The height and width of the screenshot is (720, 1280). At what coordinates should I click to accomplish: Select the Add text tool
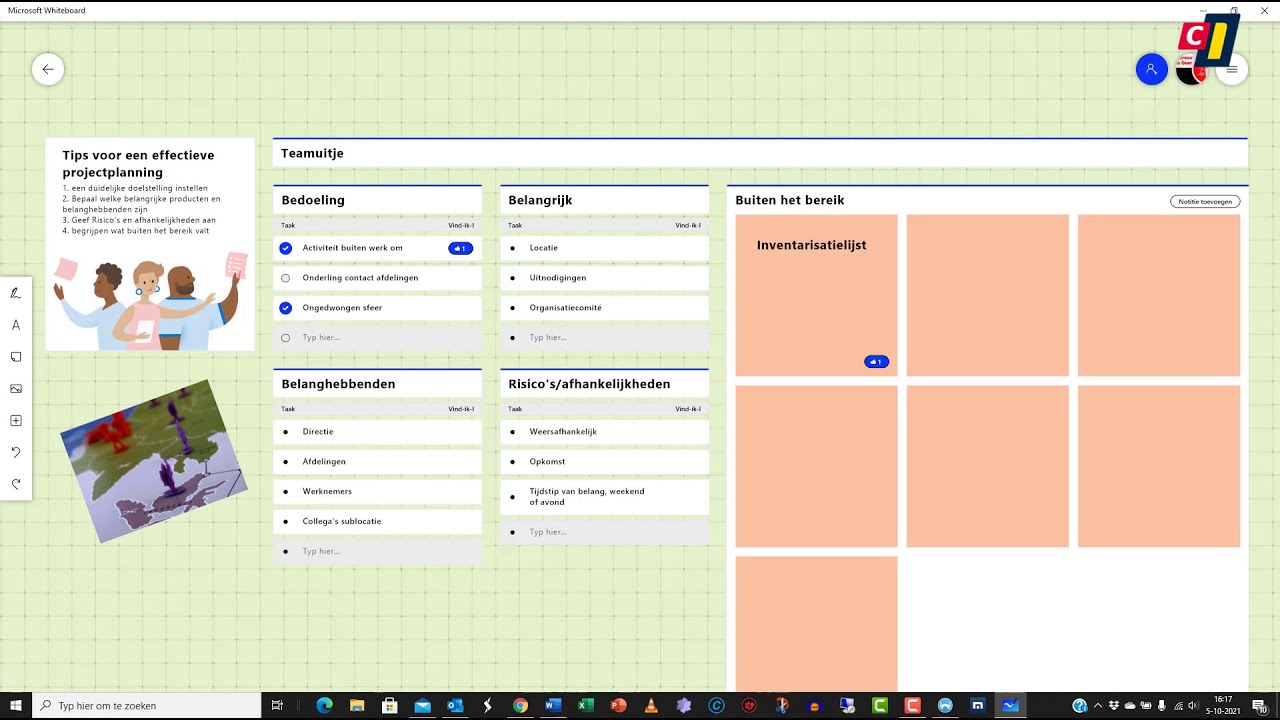tap(16, 325)
